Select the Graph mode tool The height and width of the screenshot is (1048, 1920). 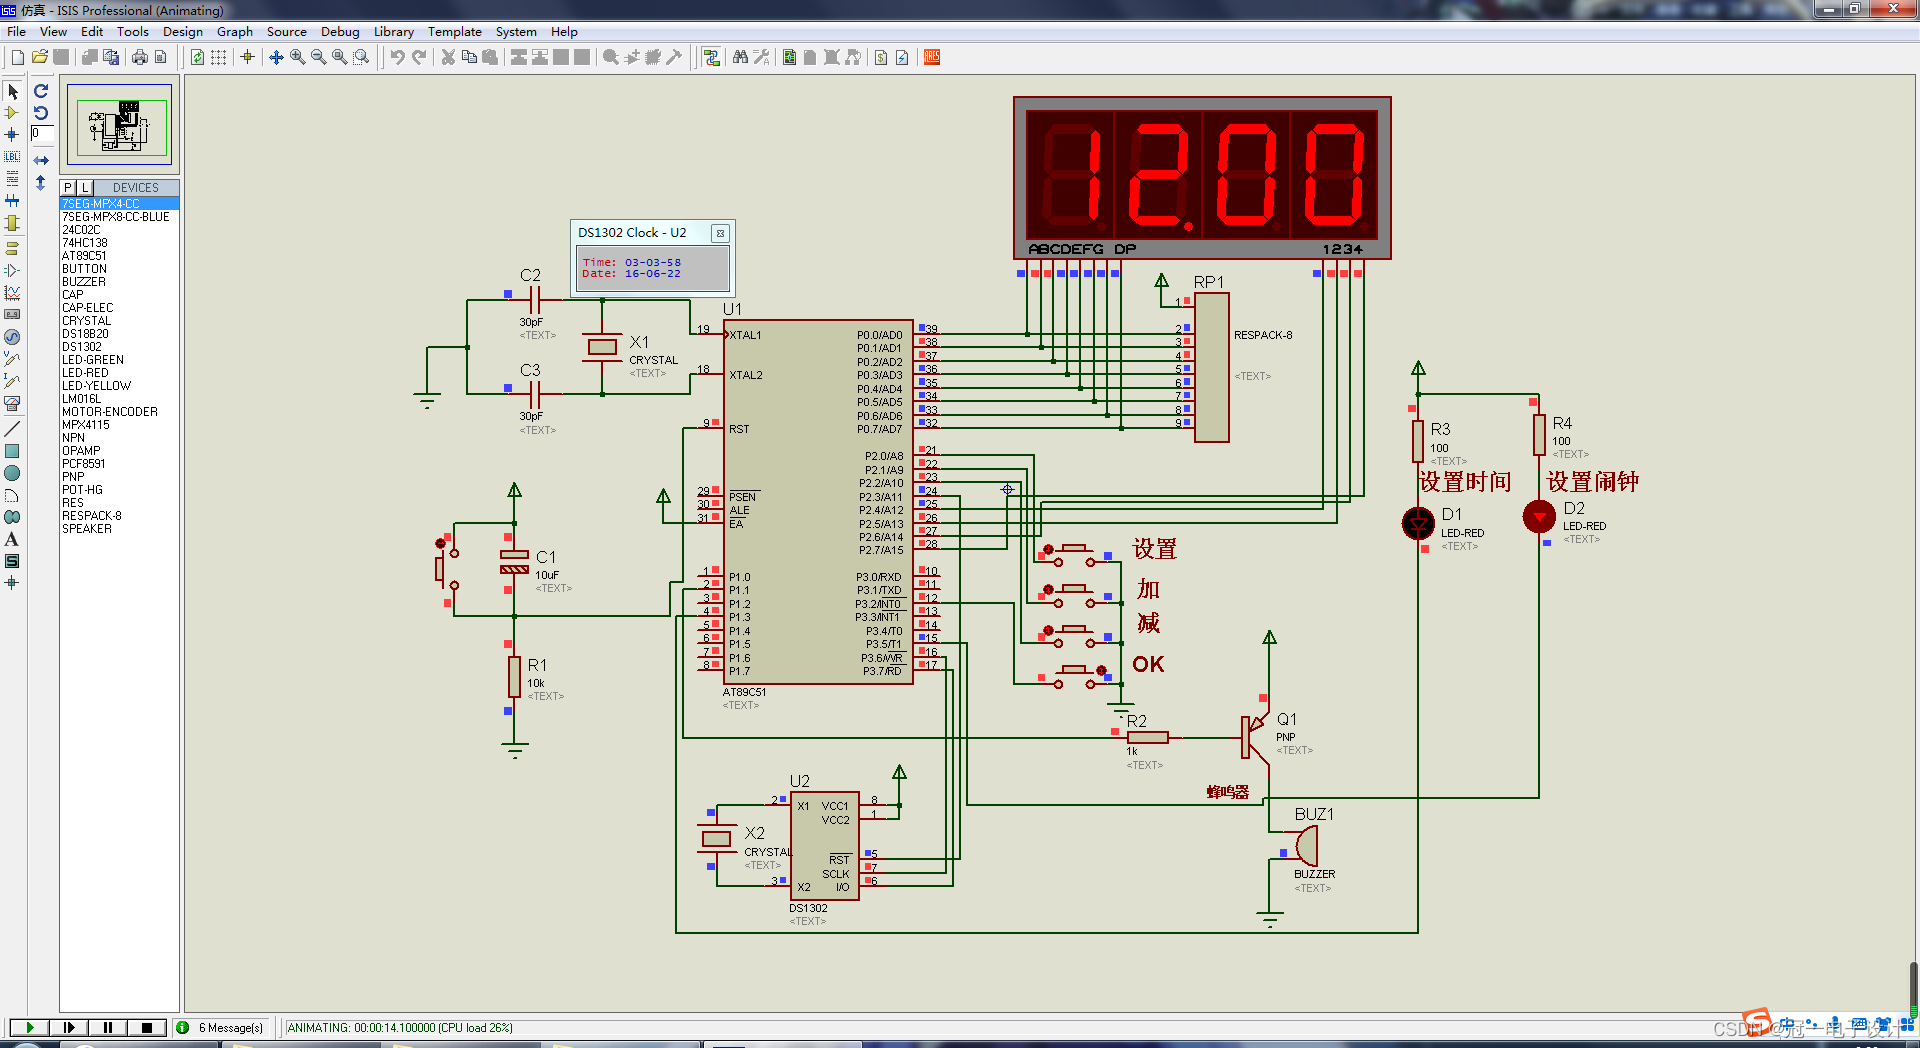(x=12, y=292)
